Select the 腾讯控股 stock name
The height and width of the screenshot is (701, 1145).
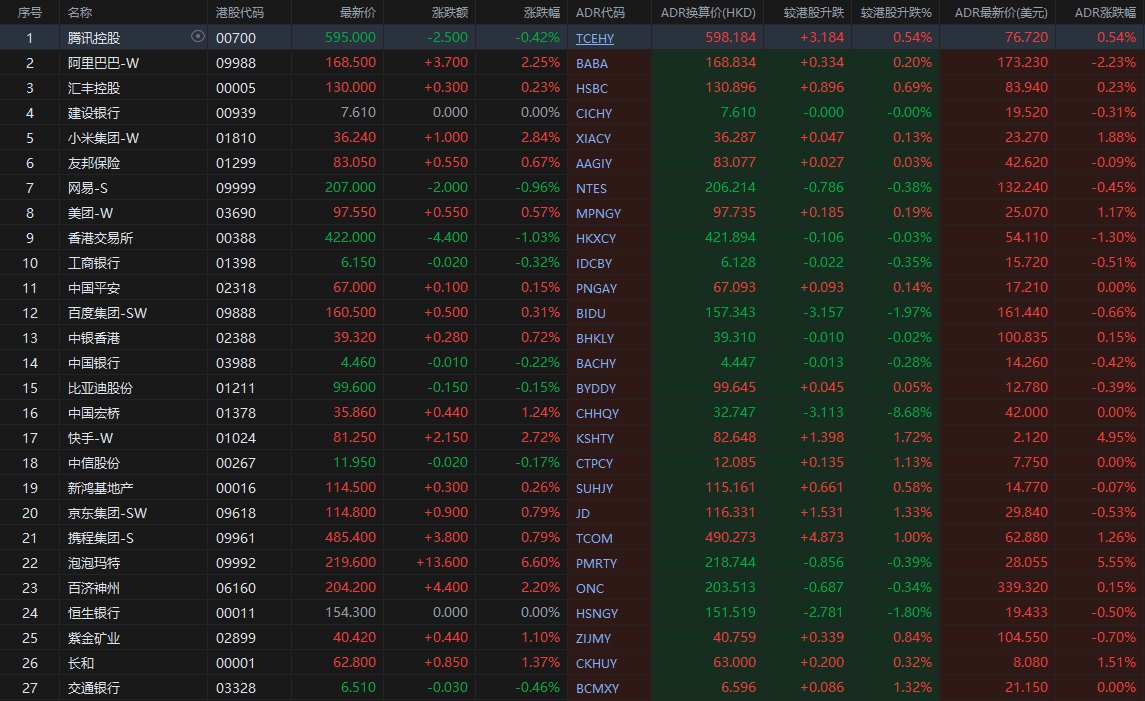tap(93, 38)
